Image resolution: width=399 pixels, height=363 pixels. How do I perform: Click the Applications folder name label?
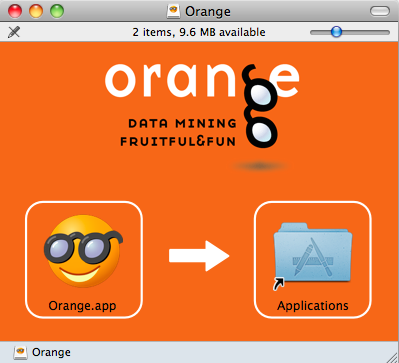[313, 306]
